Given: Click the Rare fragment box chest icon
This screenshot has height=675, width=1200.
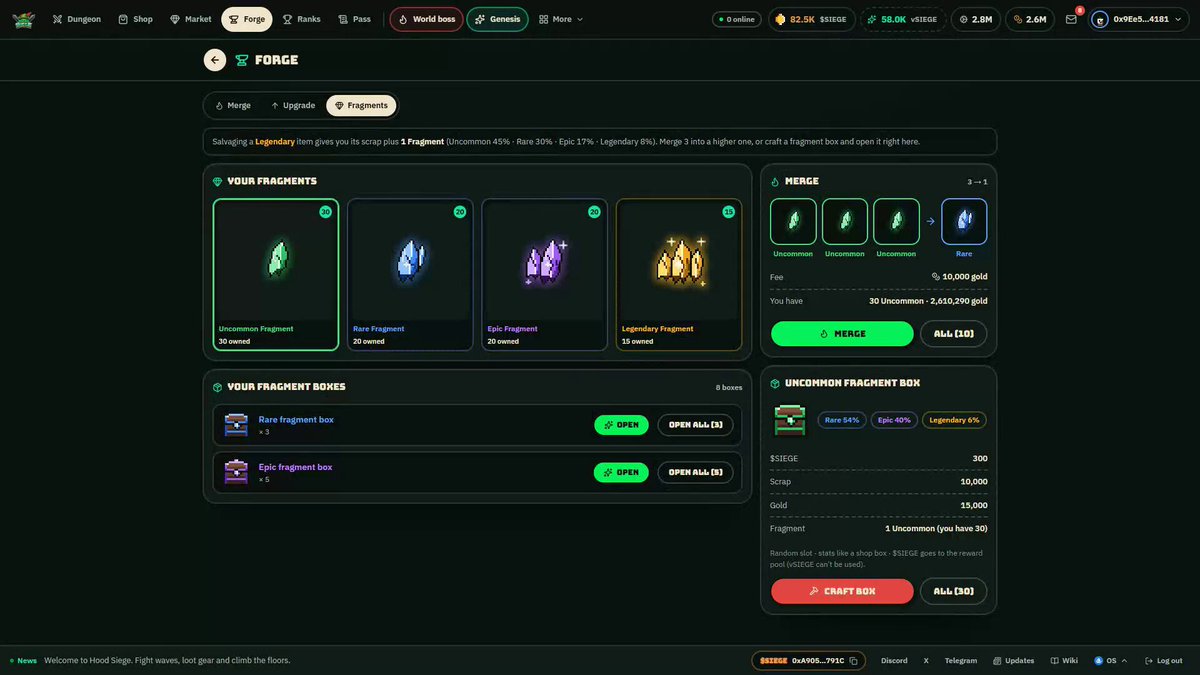Looking at the screenshot, I should pyautogui.click(x=236, y=425).
